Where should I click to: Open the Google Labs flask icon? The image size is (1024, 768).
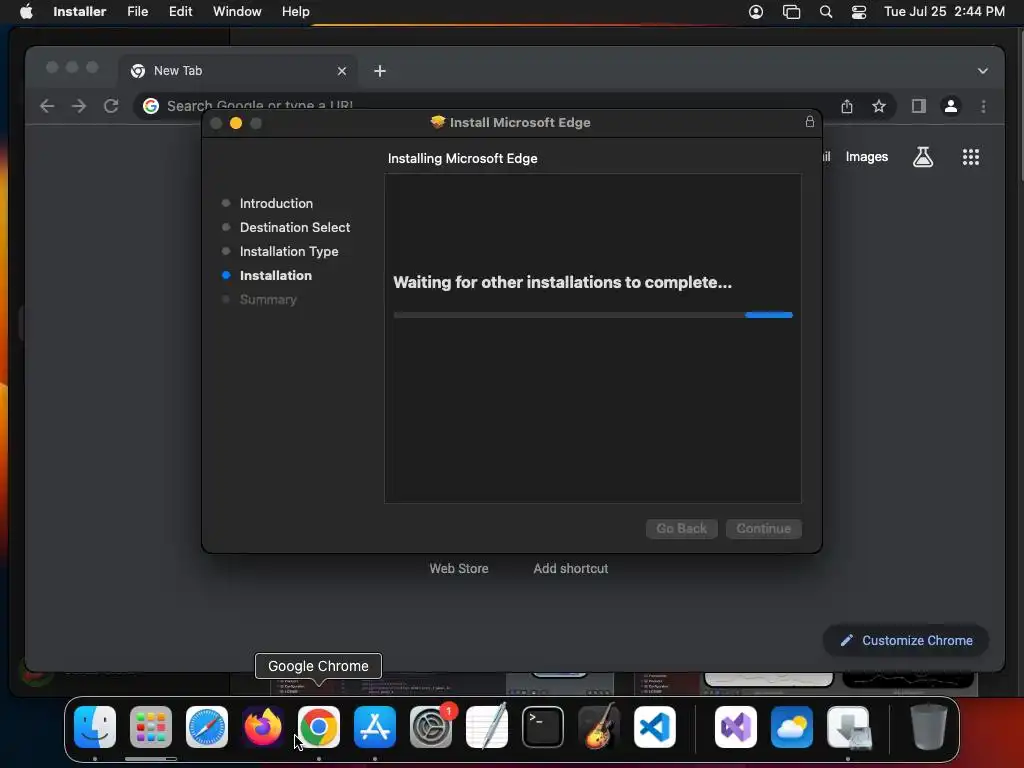pos(923,157)
